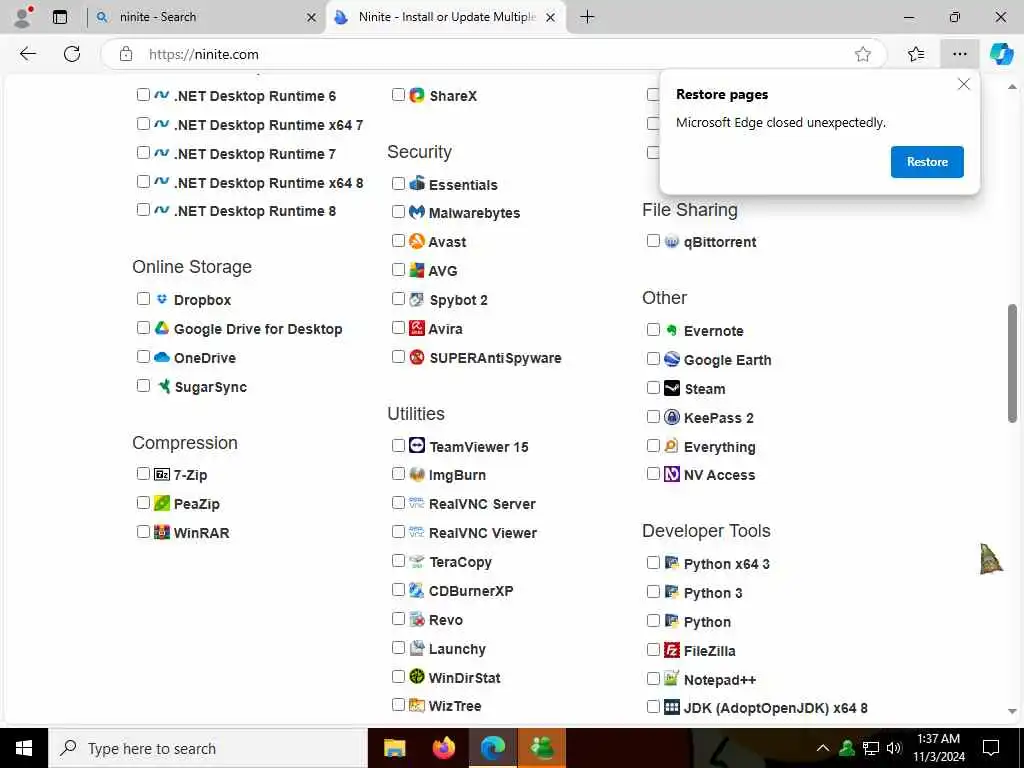Click the SugarSync bird icon
Image resolution: width=1024 pixels, height=768 pixels.
coord(163,386)
